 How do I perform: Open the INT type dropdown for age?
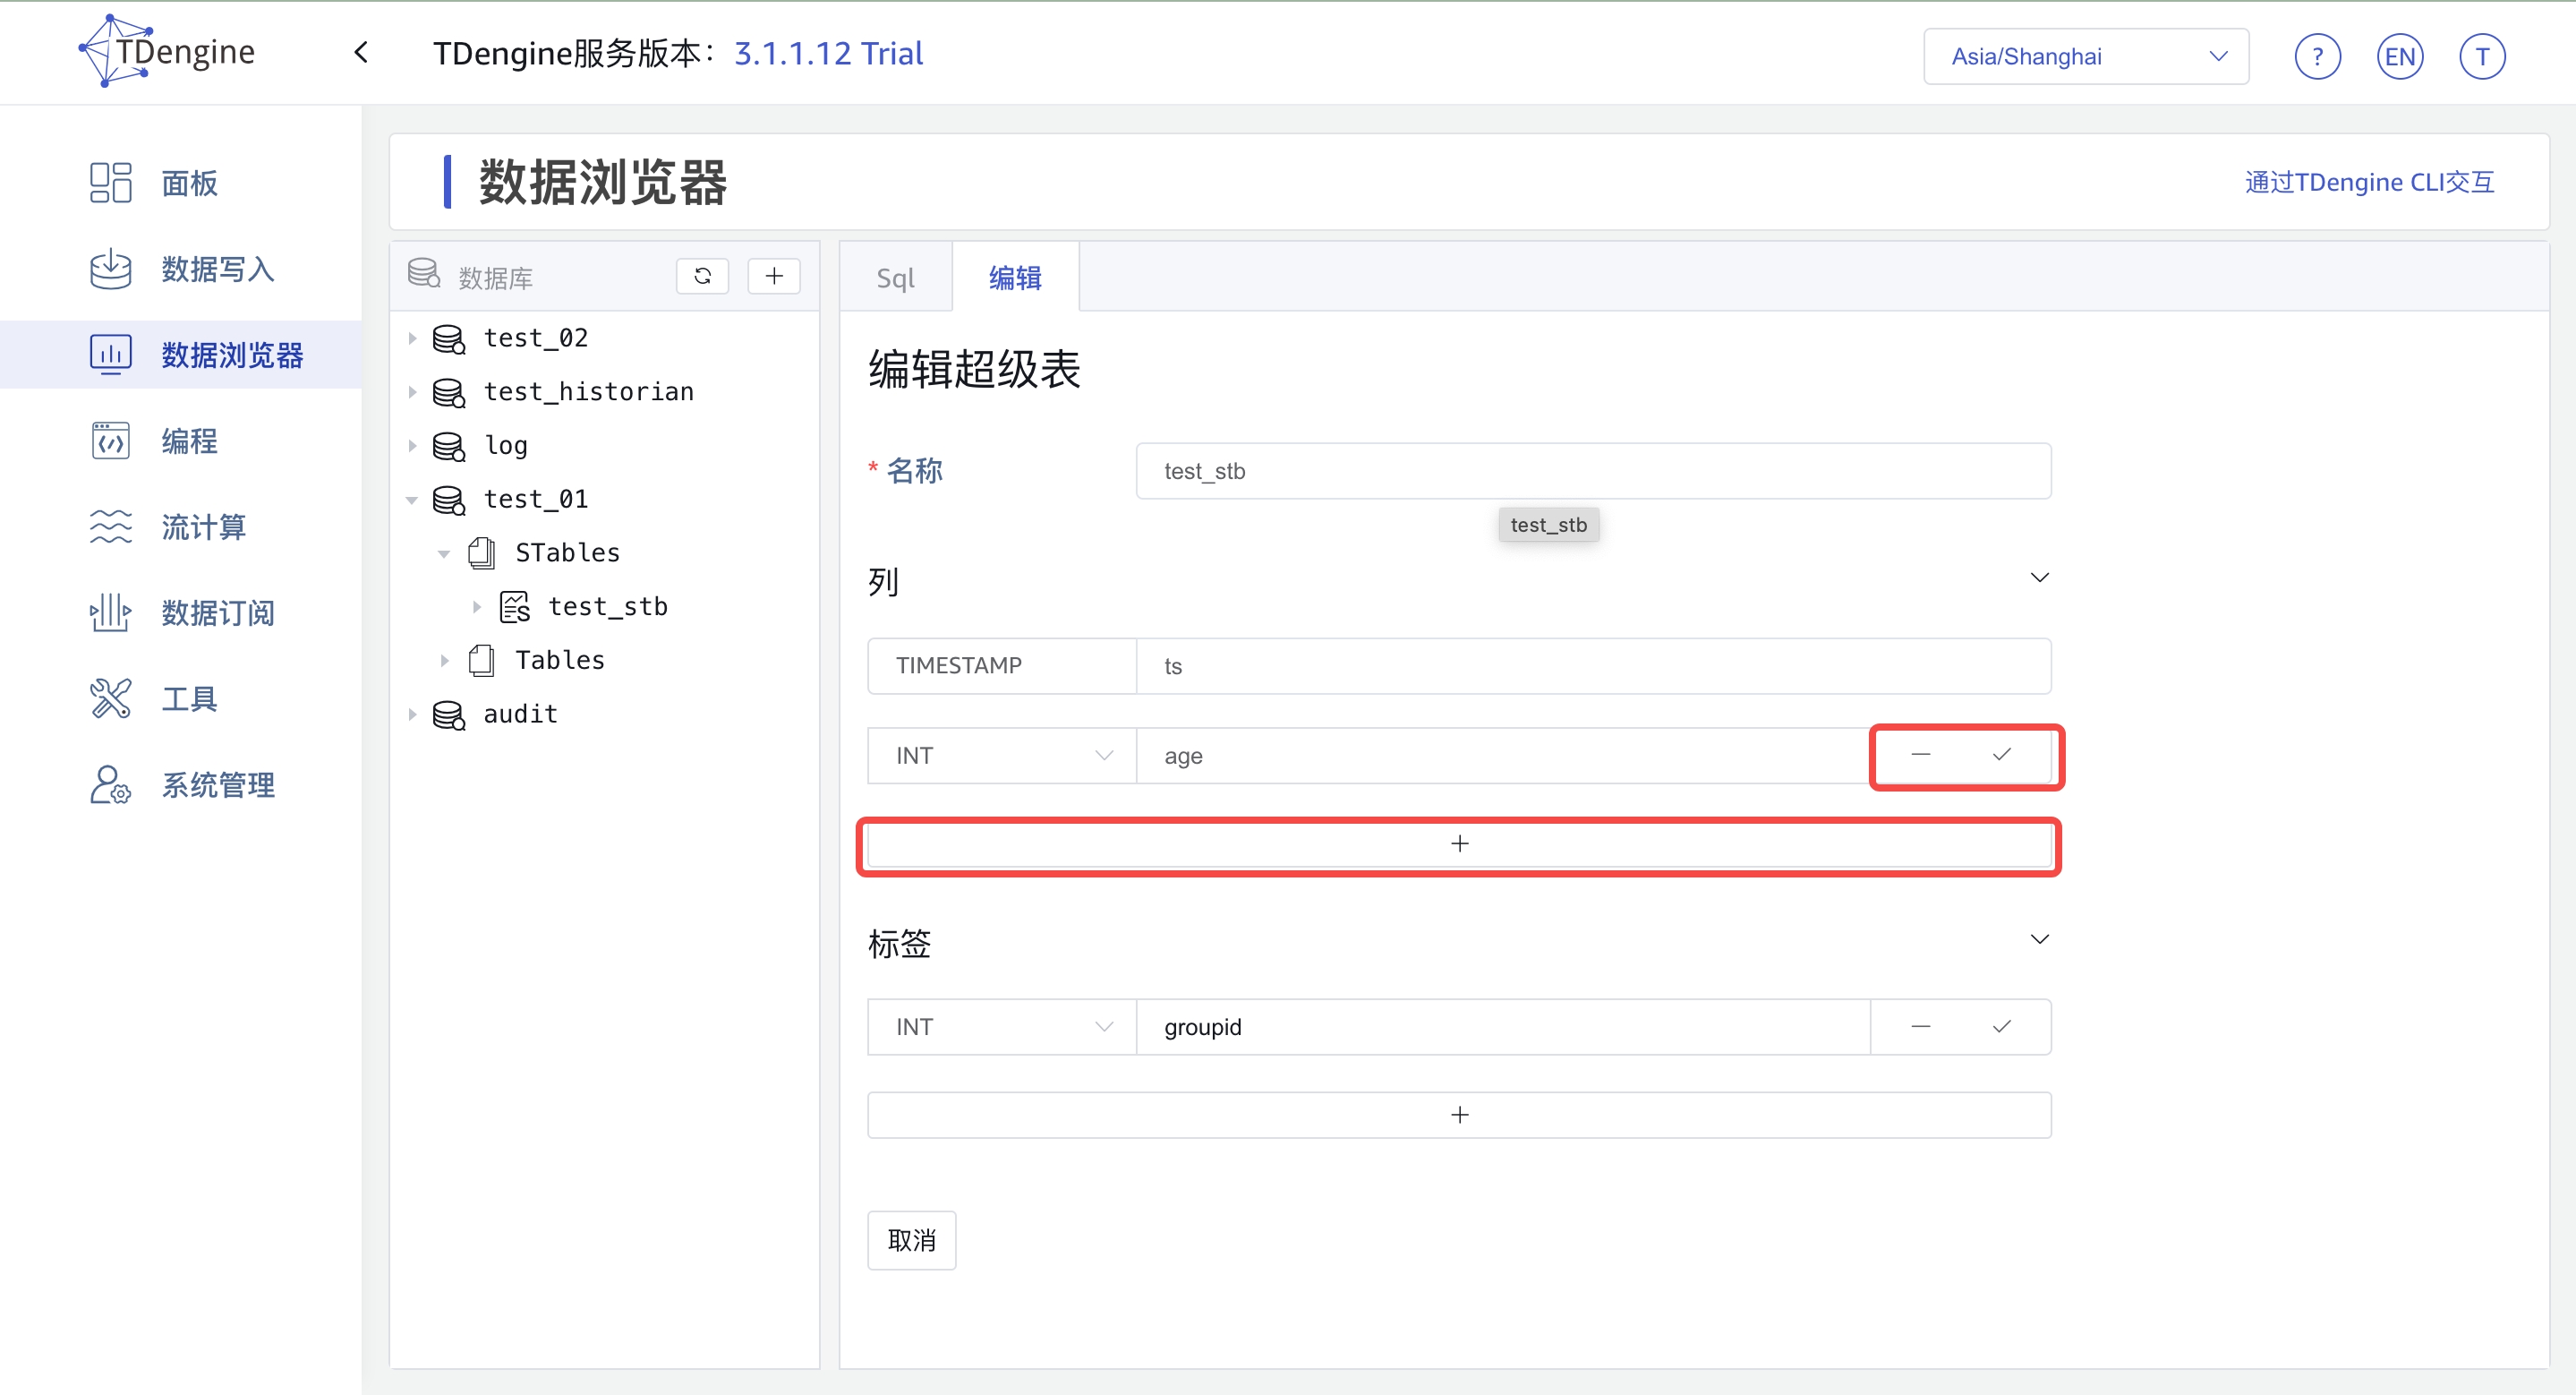(x=1002, y=756)
